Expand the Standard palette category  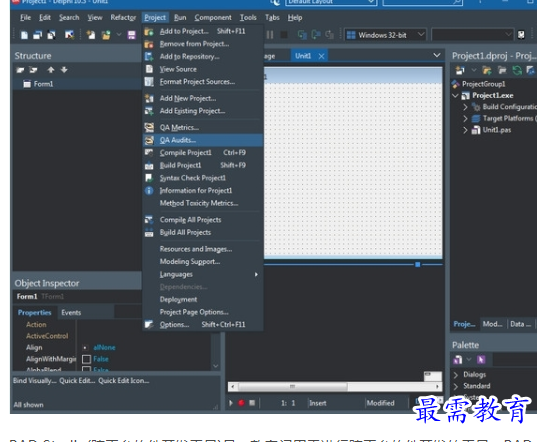click(455, 386)
